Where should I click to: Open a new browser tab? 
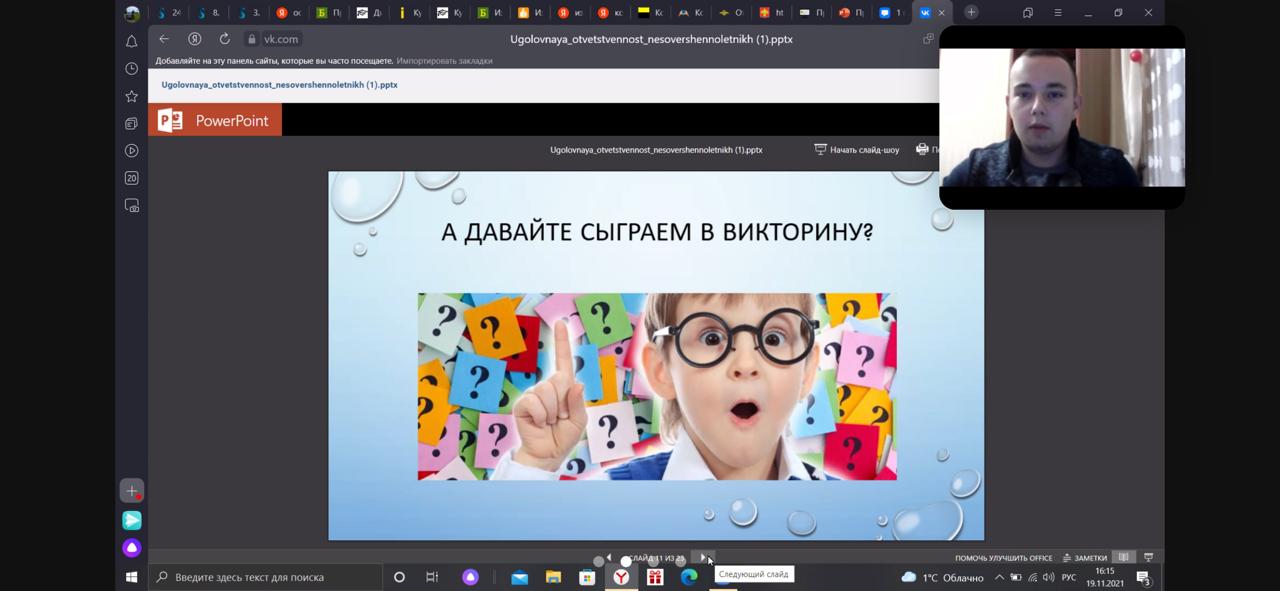pyautogui.click(x=971, y=13)
